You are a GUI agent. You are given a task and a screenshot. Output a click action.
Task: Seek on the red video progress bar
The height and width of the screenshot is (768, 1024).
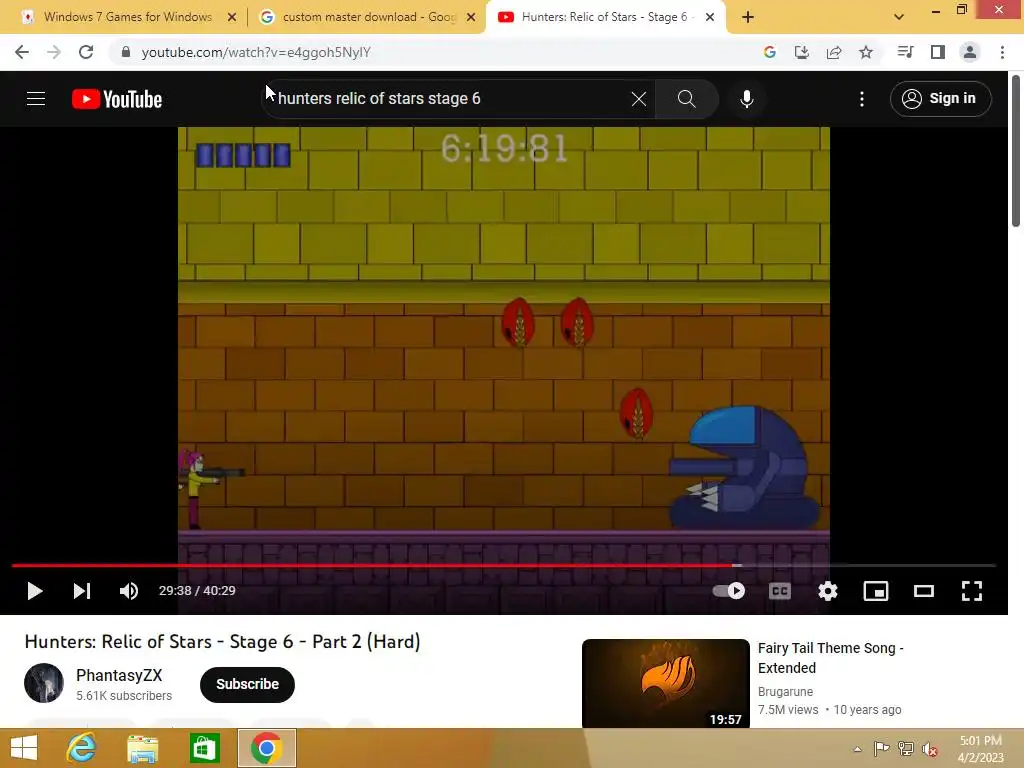point(504,565)
